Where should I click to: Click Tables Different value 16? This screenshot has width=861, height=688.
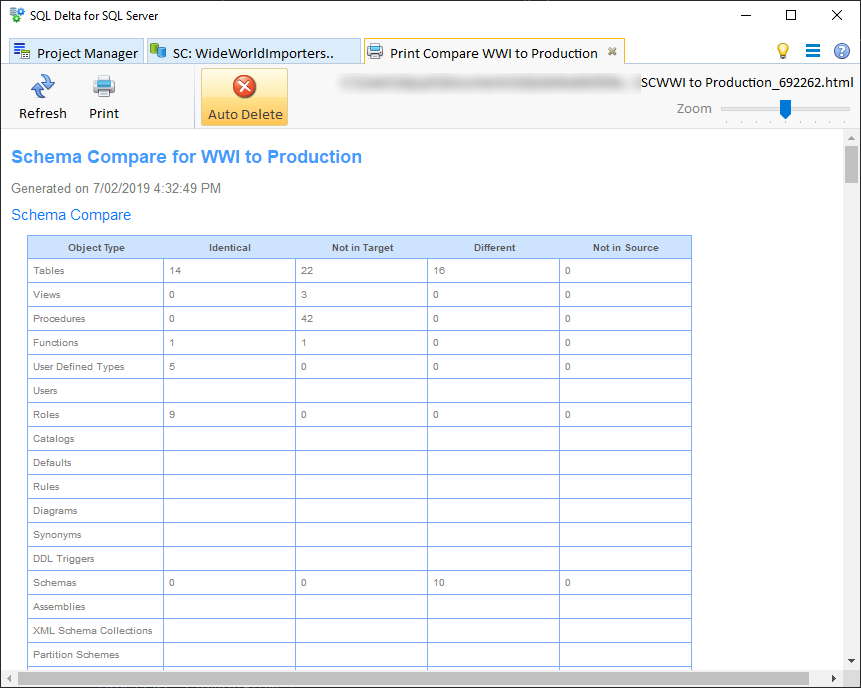point(439,271)
